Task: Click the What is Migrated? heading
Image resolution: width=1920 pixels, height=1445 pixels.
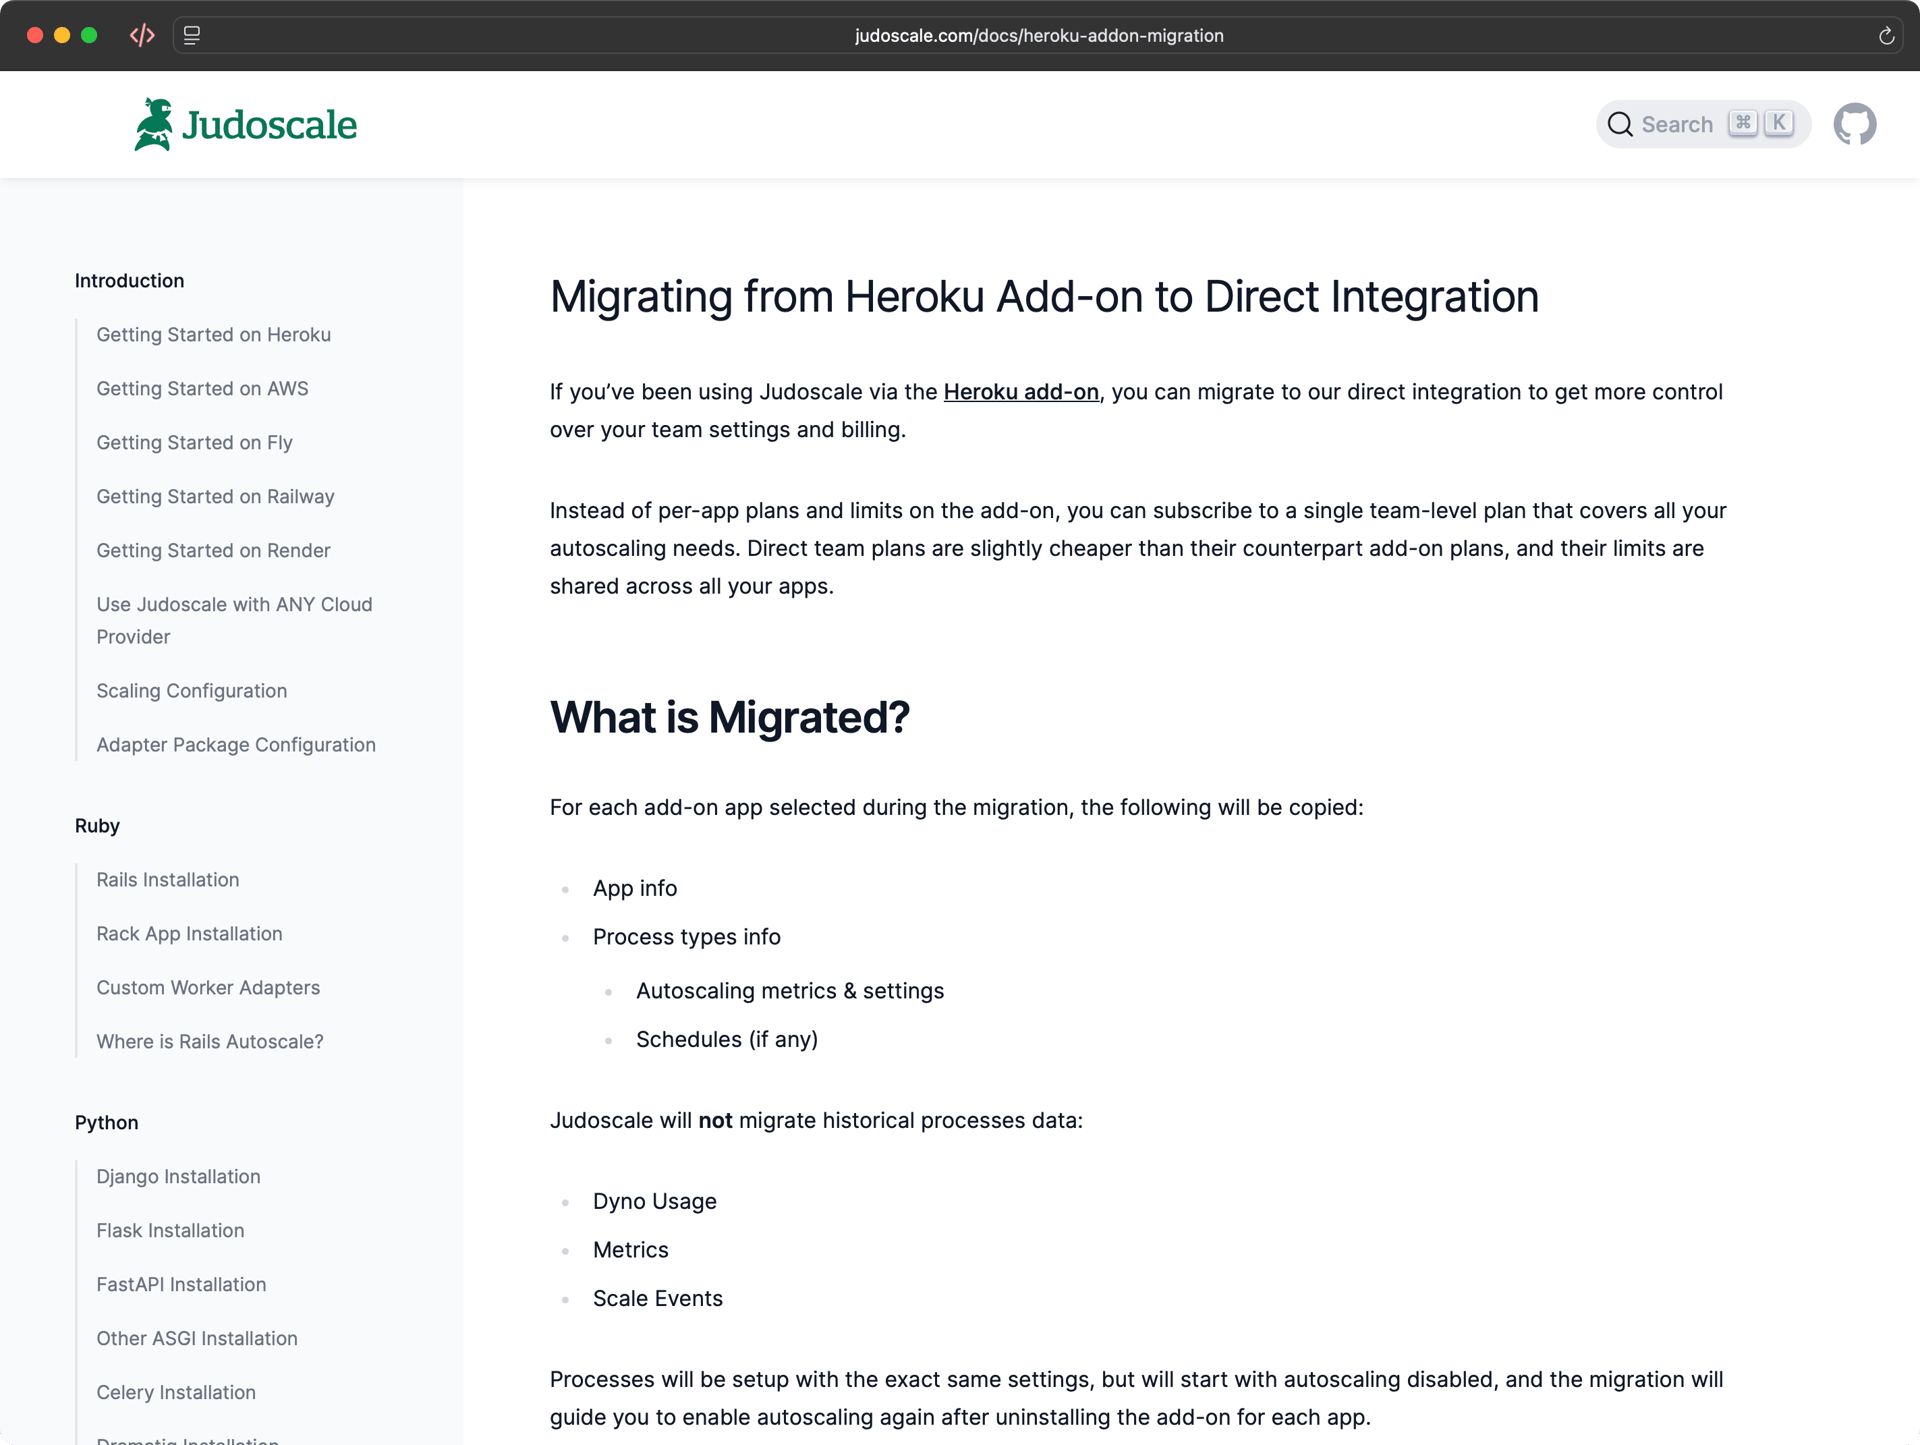Action: (730, 718)
